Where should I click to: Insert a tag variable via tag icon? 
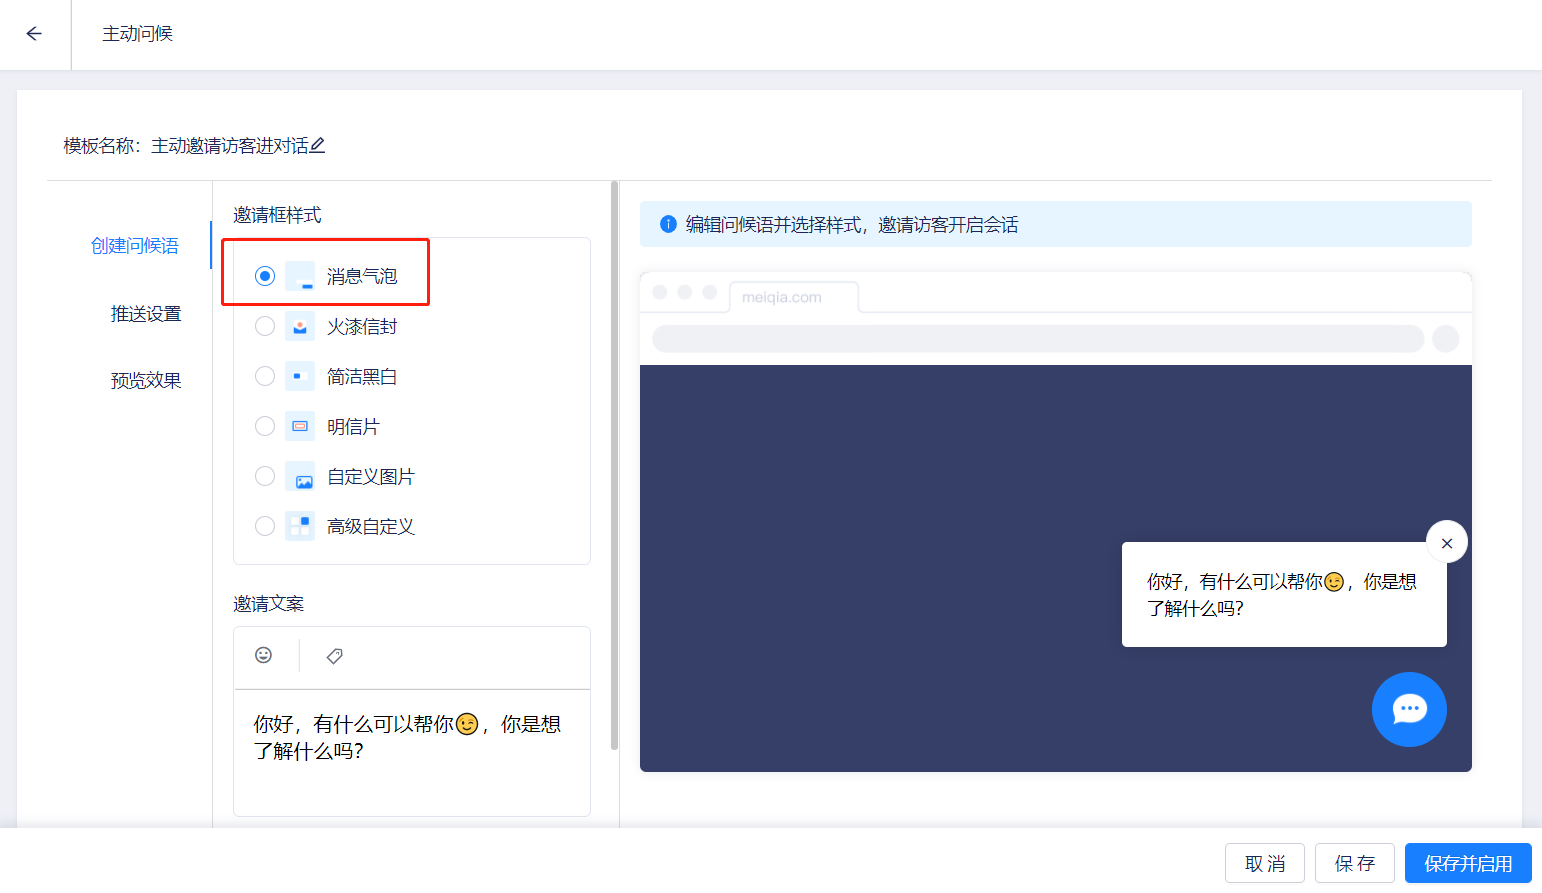(335, 656)
